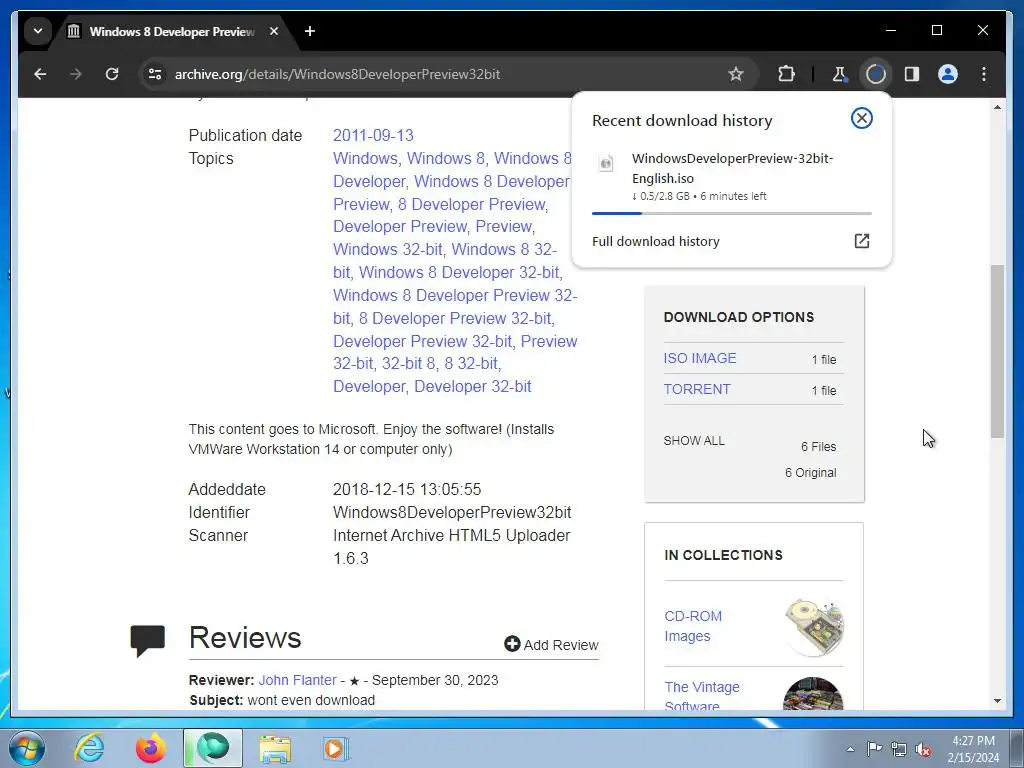Open the side panel icon
1024x768 pixels.
[912, 74]
